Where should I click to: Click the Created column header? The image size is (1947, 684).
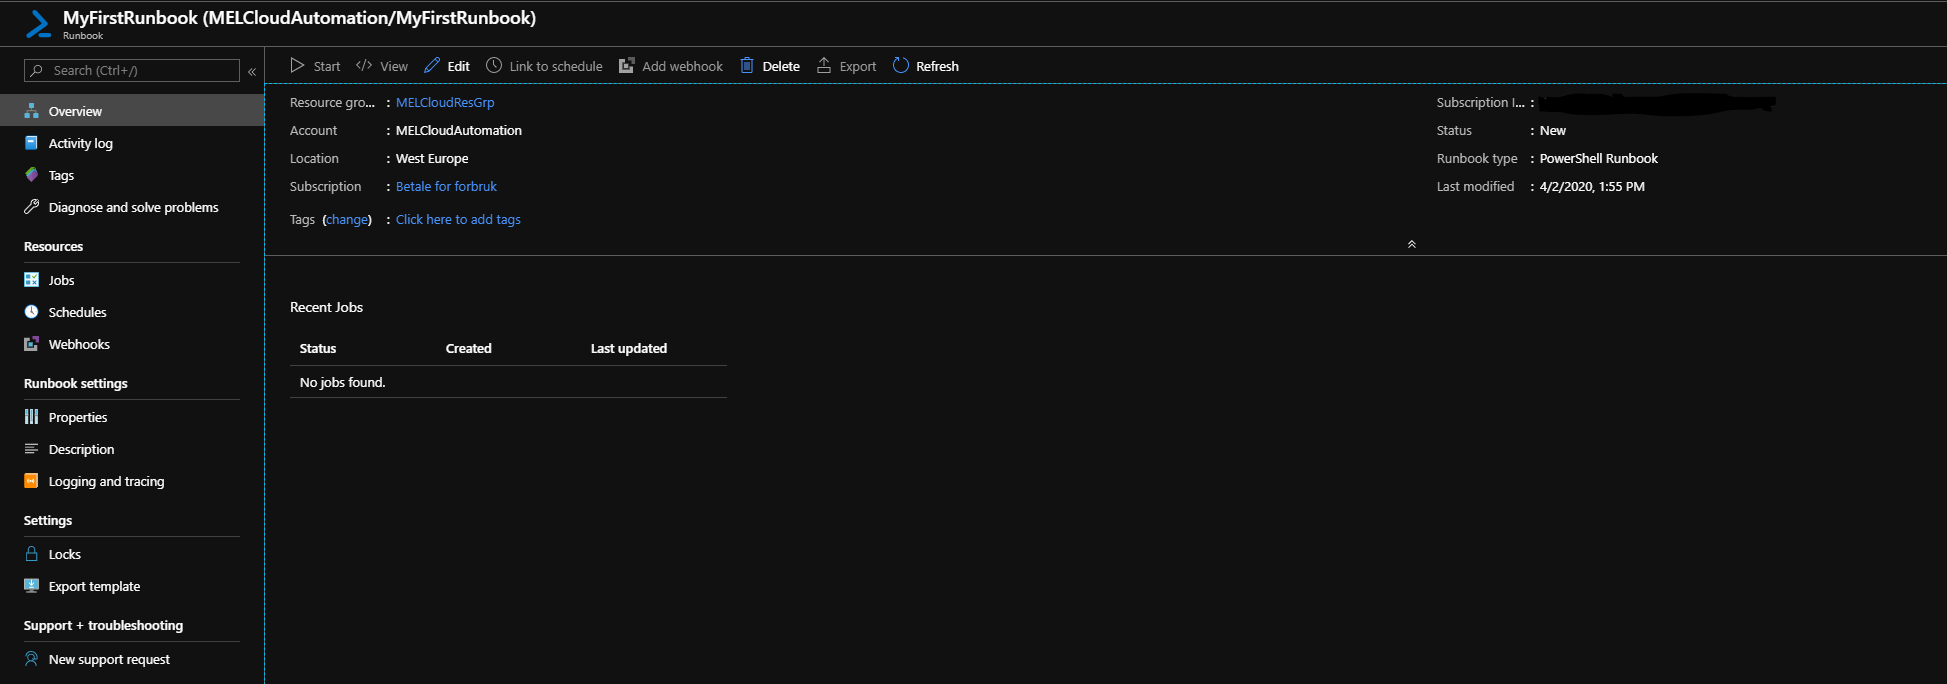click(x=468, y=348)
